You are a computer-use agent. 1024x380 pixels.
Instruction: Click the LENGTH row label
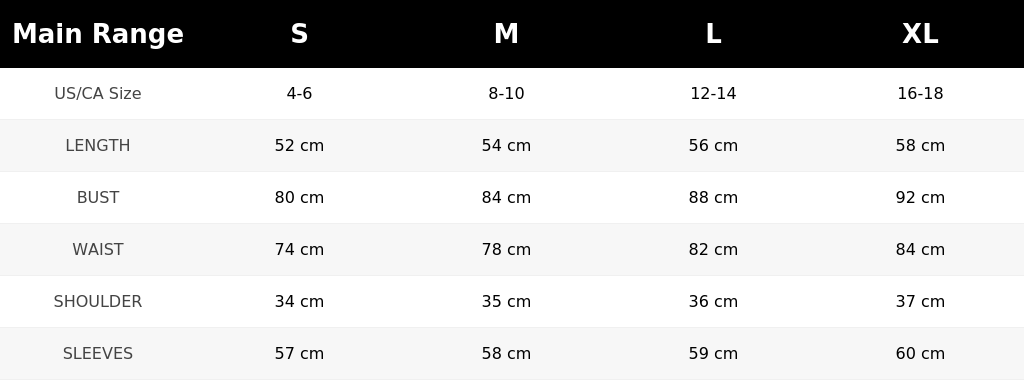[98, 146]
